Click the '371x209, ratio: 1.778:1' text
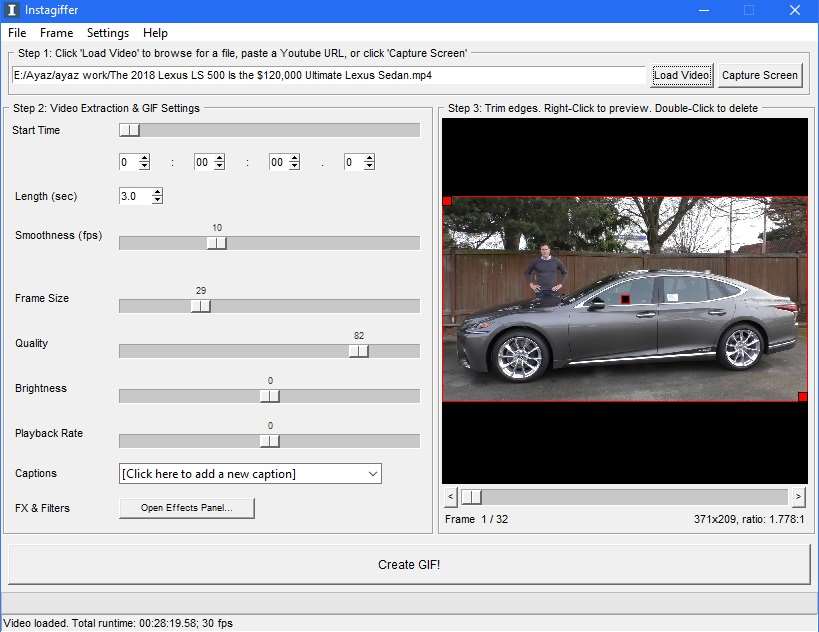Viewport: 819px width, 632px height. tap(749, 519)
